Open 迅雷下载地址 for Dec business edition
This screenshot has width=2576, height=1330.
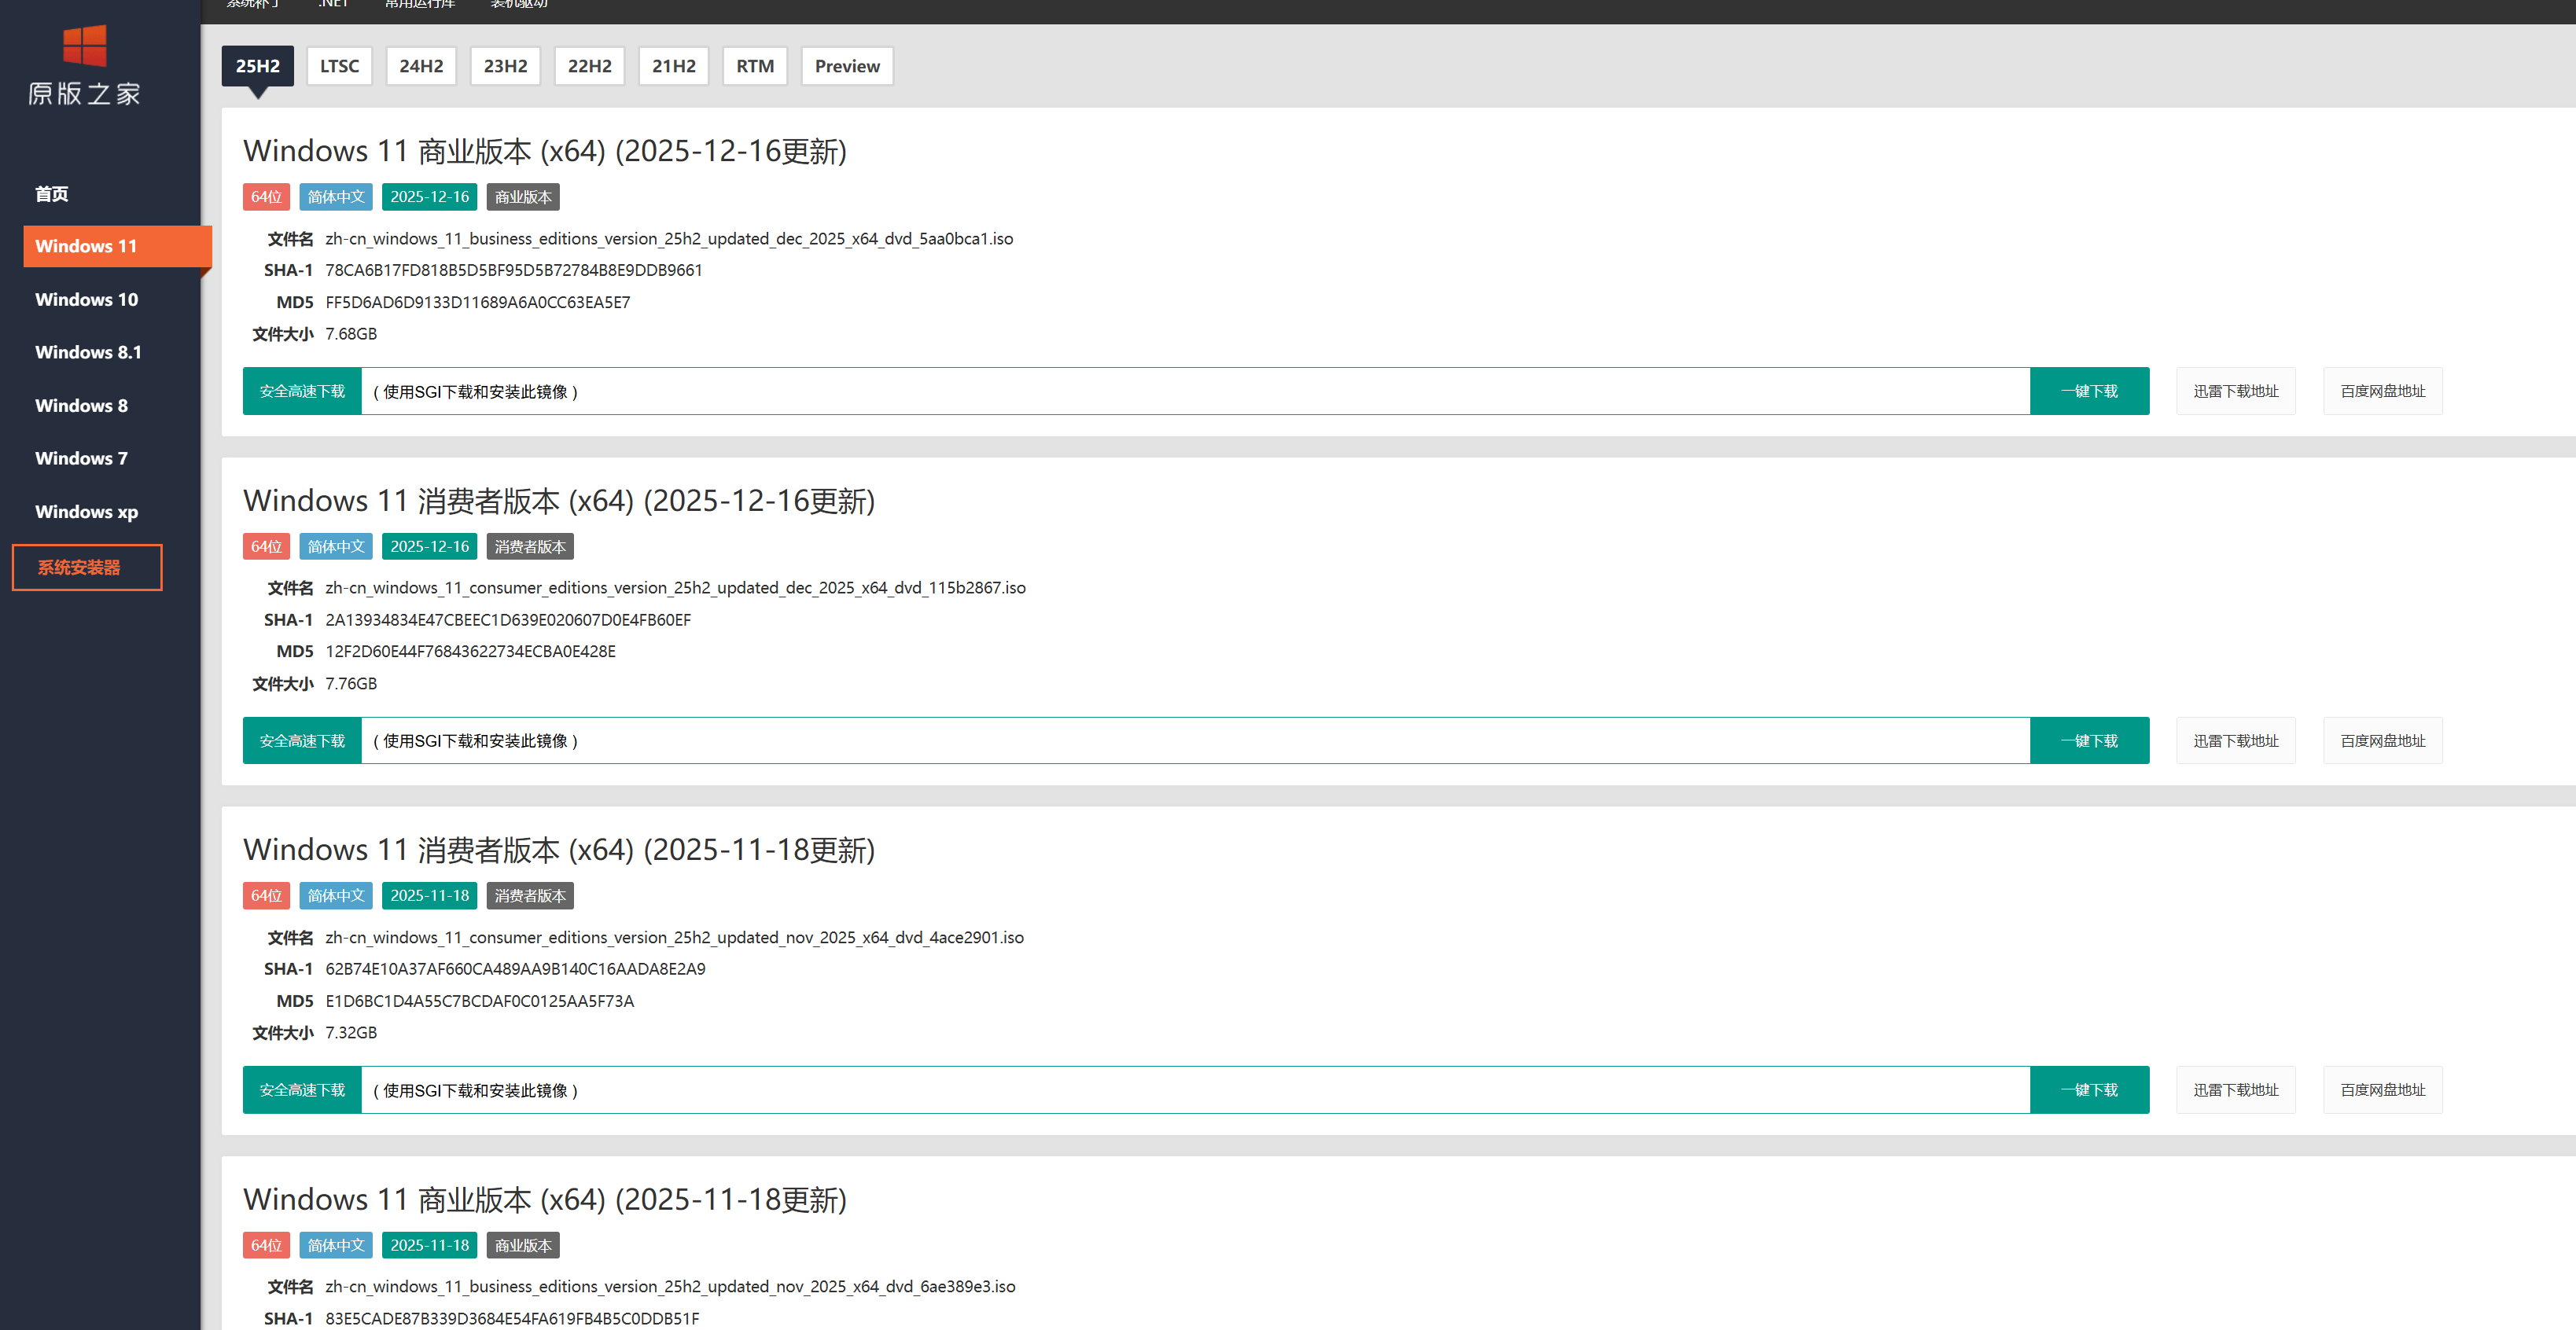click(x=2235, y=391)
